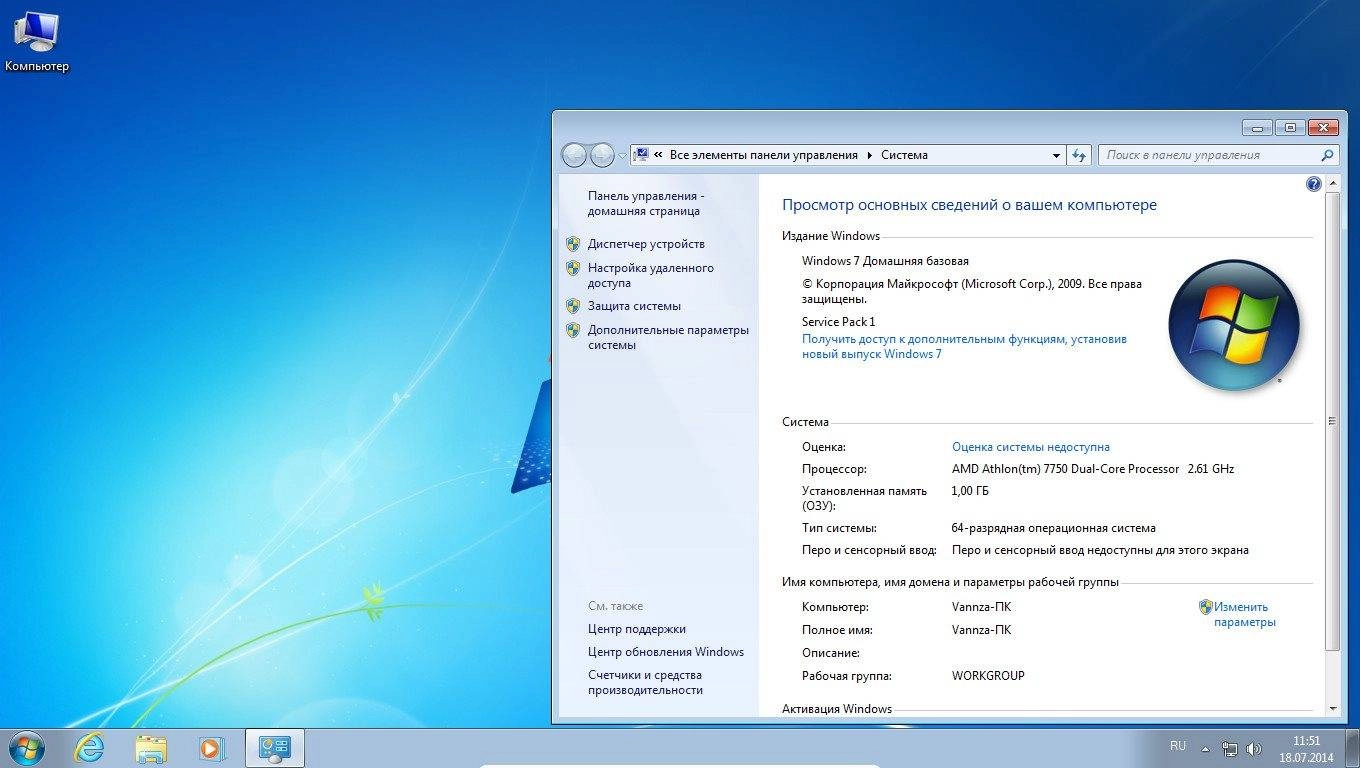1360x768 pixels.
Task: Click the 64-разрядная операционная система text
Action: (x=1054, y=528)
